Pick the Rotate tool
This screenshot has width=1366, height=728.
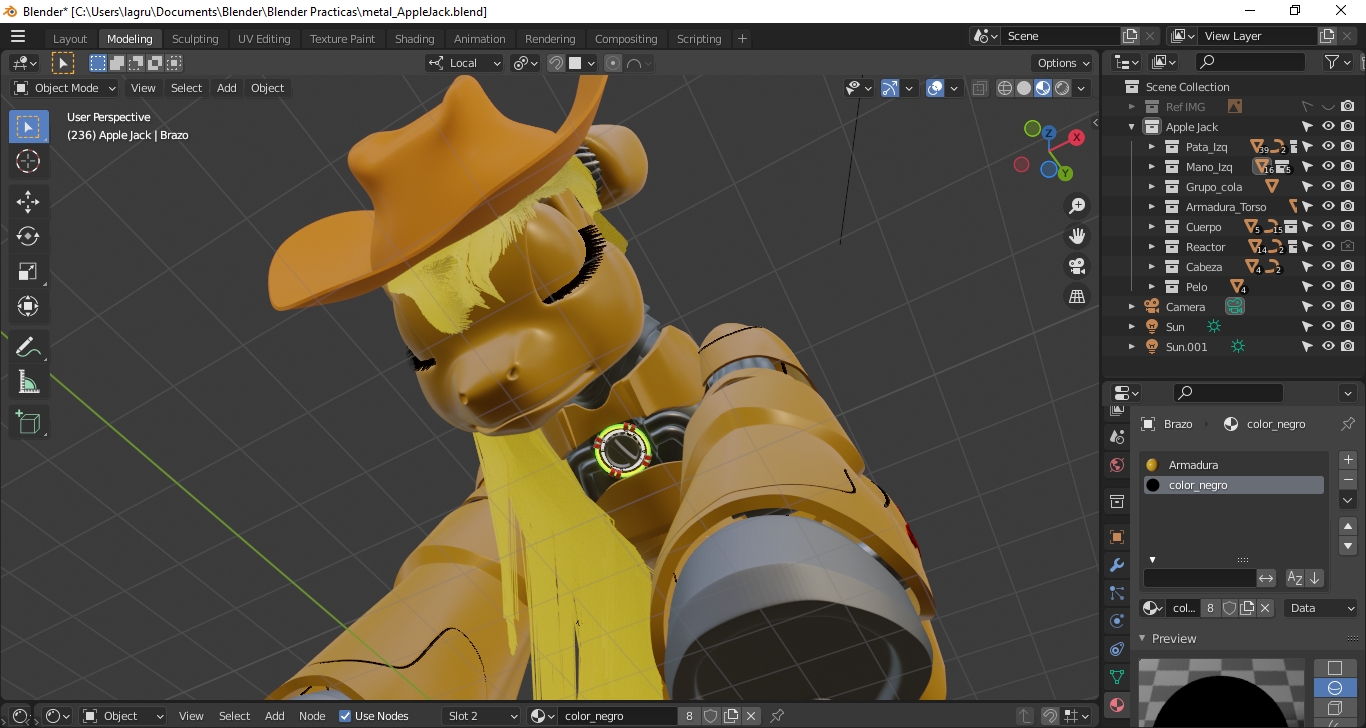28,236
